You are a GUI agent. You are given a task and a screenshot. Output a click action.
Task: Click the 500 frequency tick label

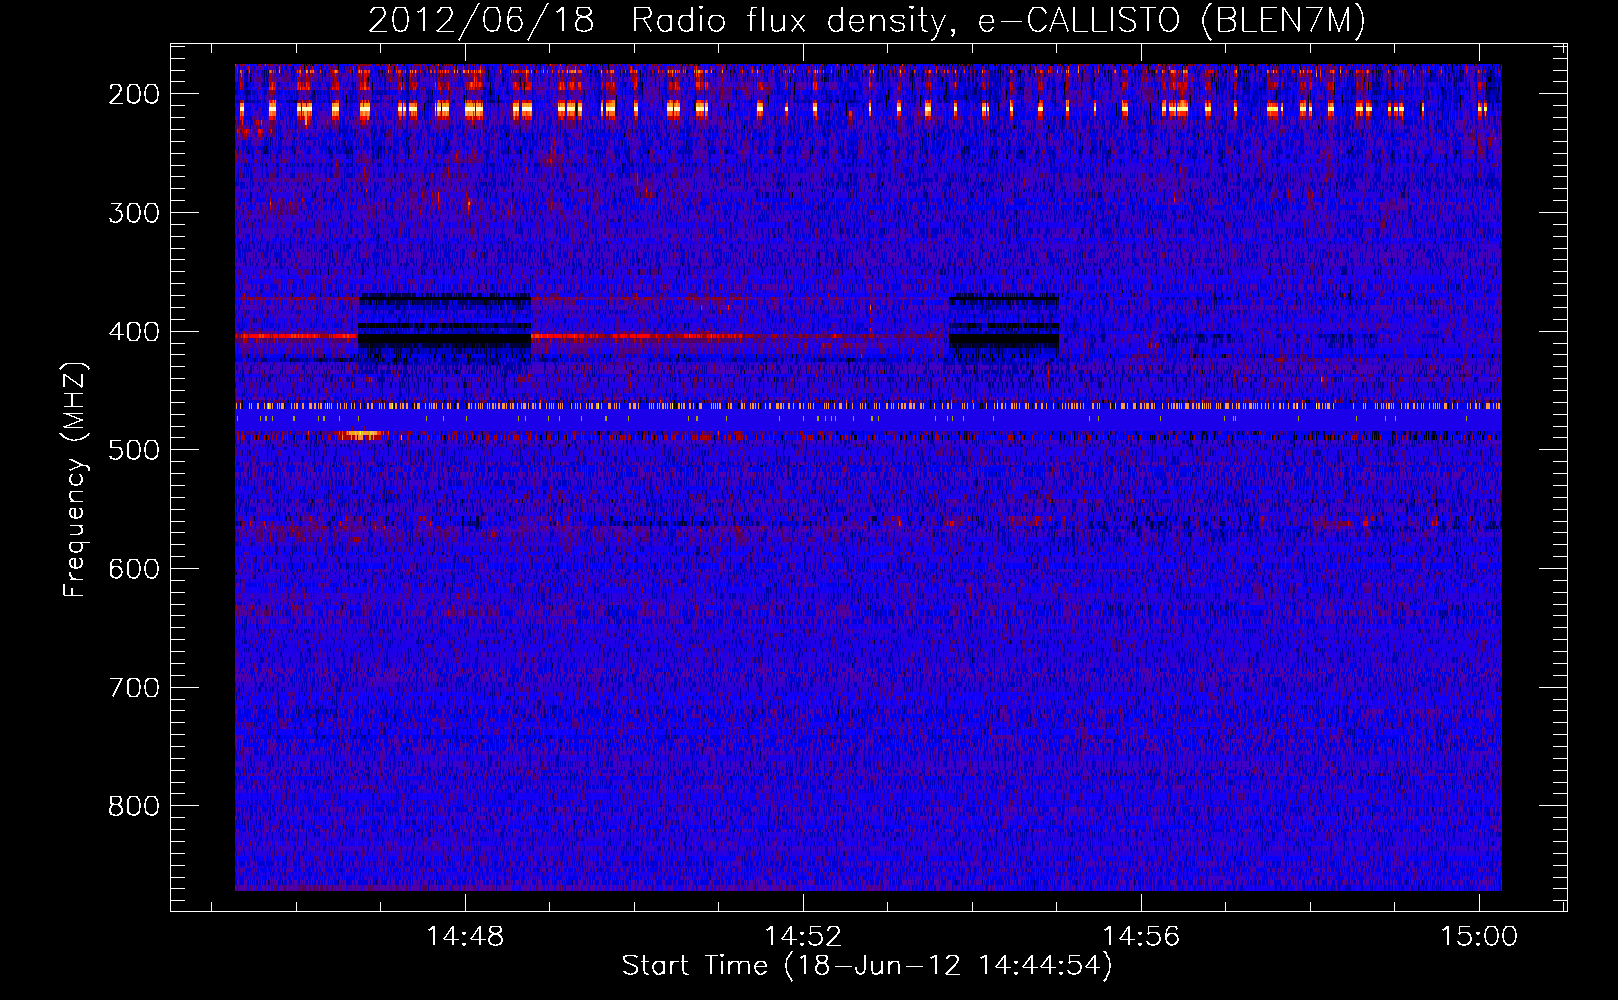(x=134, y=450)
